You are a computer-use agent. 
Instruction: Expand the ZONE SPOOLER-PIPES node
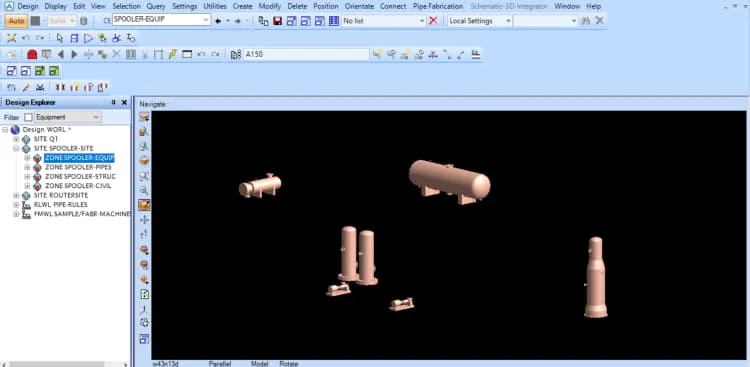point(27,167)
